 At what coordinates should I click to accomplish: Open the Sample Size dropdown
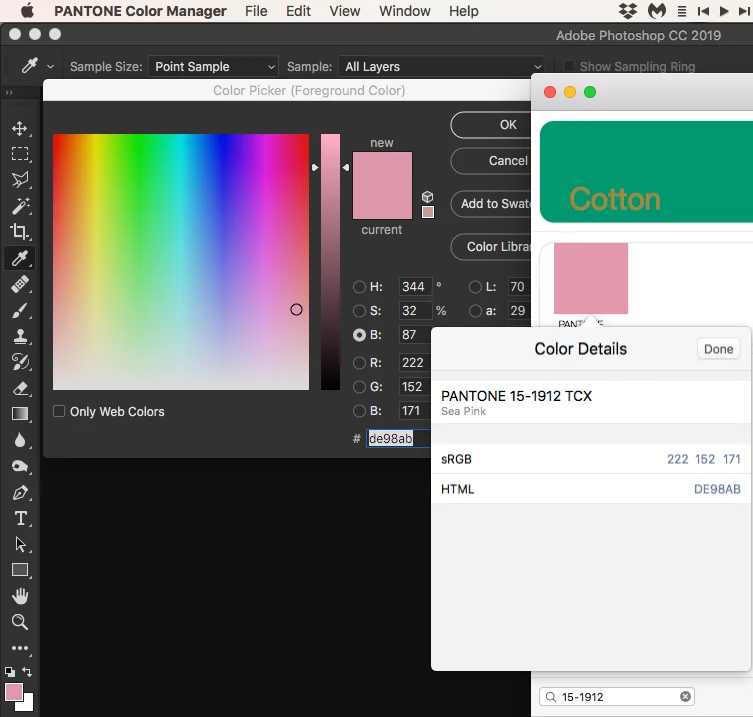click(213, 66)
